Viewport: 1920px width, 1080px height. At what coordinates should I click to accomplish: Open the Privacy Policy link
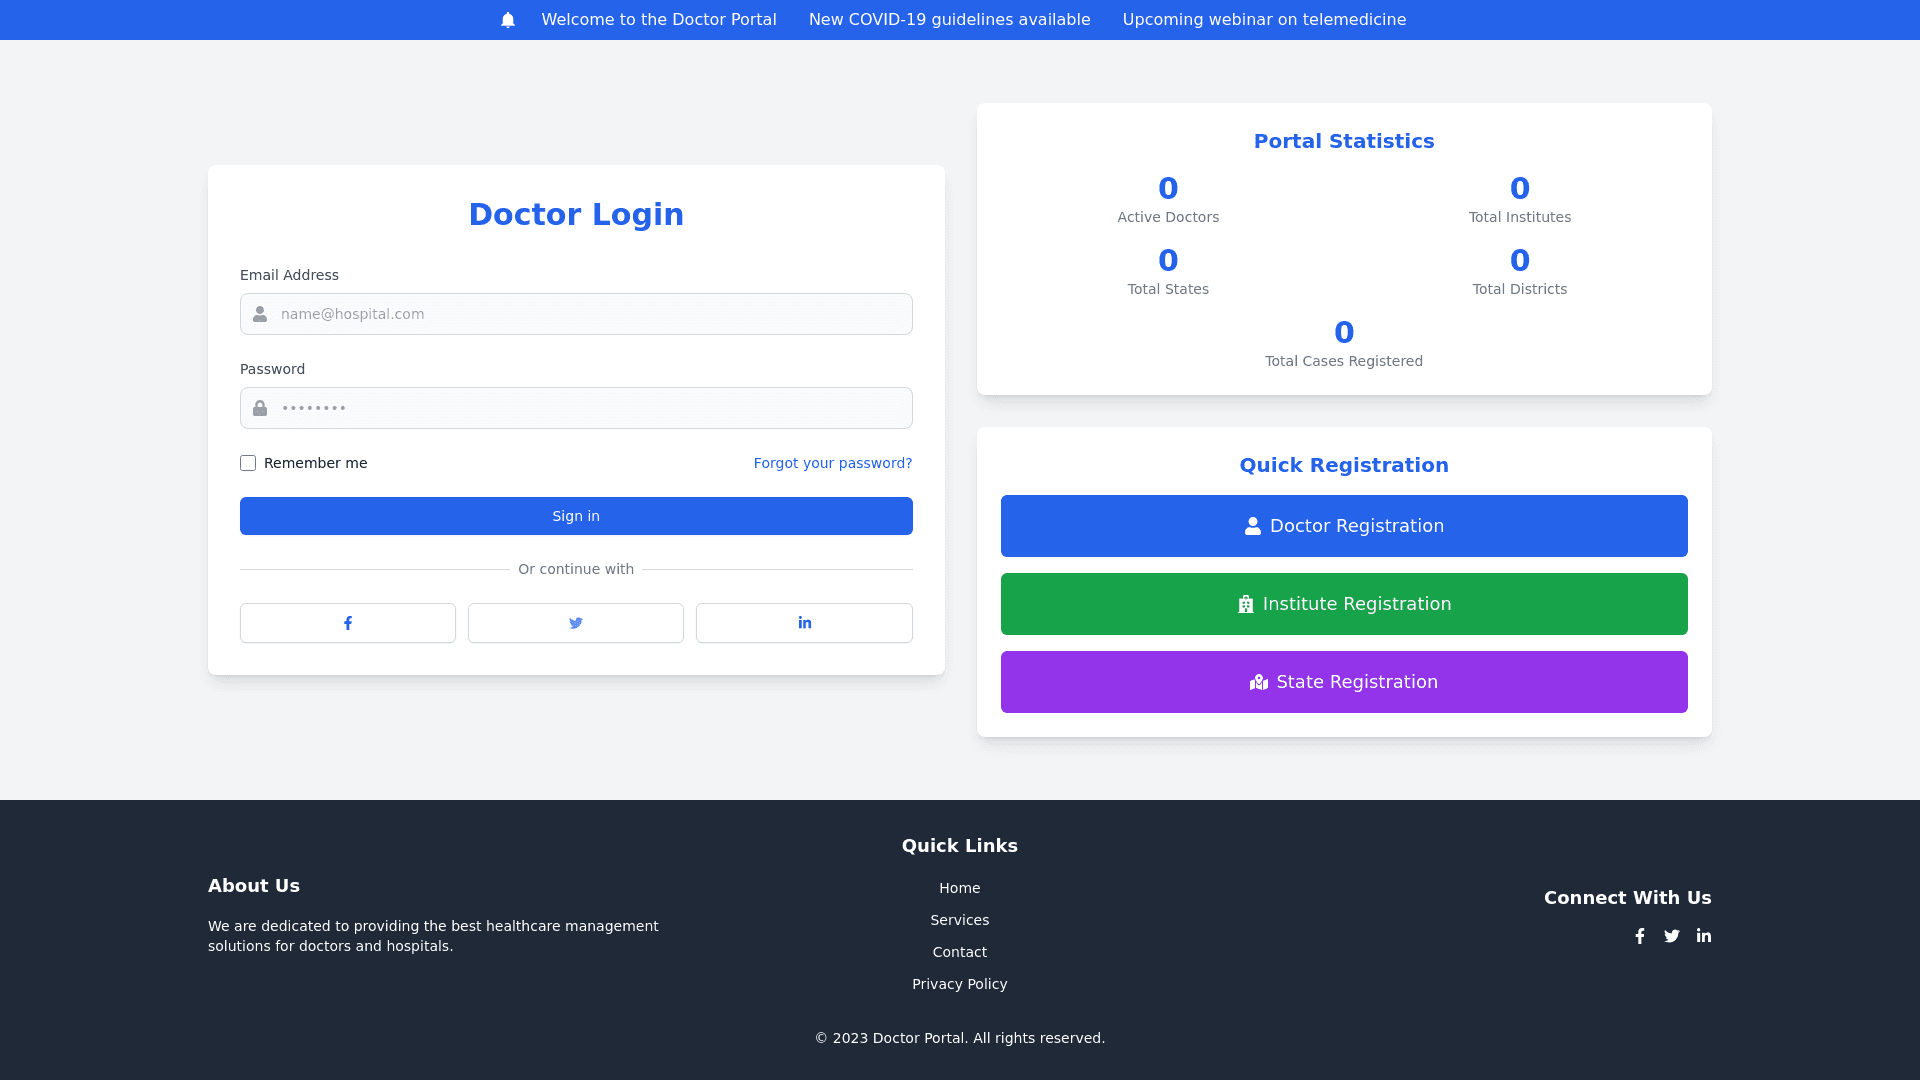point(959,984)
